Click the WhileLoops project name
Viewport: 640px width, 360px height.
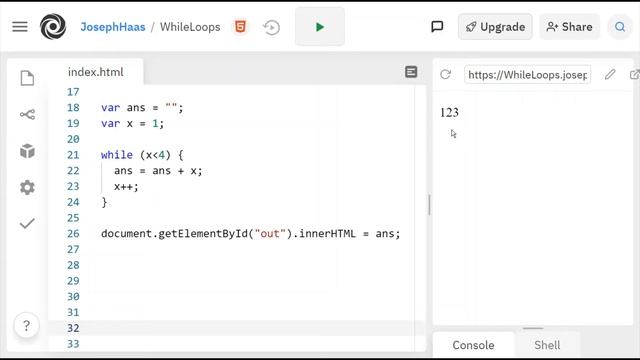click(190, 27)
